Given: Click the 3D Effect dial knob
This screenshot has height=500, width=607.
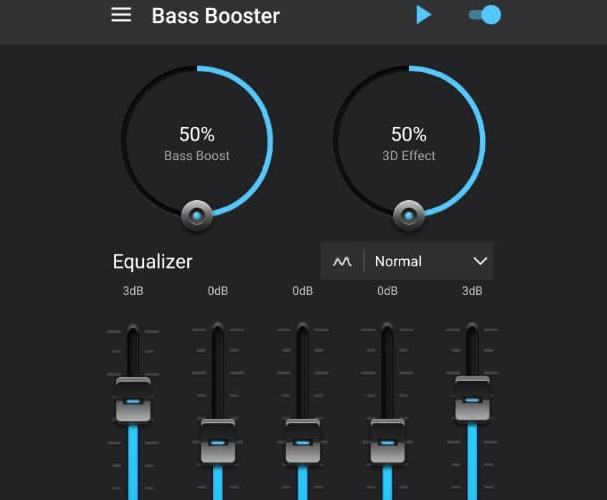Looking at the screenshot, I should [x=409, y=215].
